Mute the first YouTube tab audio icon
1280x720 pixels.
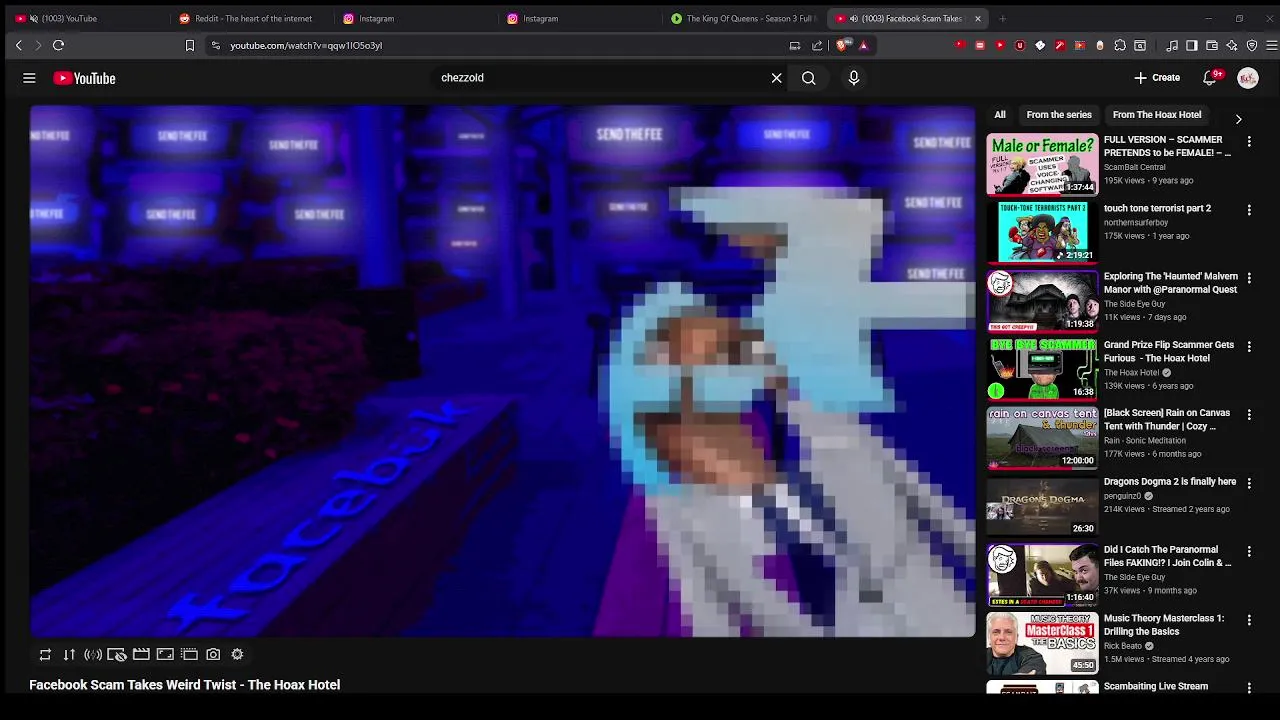point(34,18)
